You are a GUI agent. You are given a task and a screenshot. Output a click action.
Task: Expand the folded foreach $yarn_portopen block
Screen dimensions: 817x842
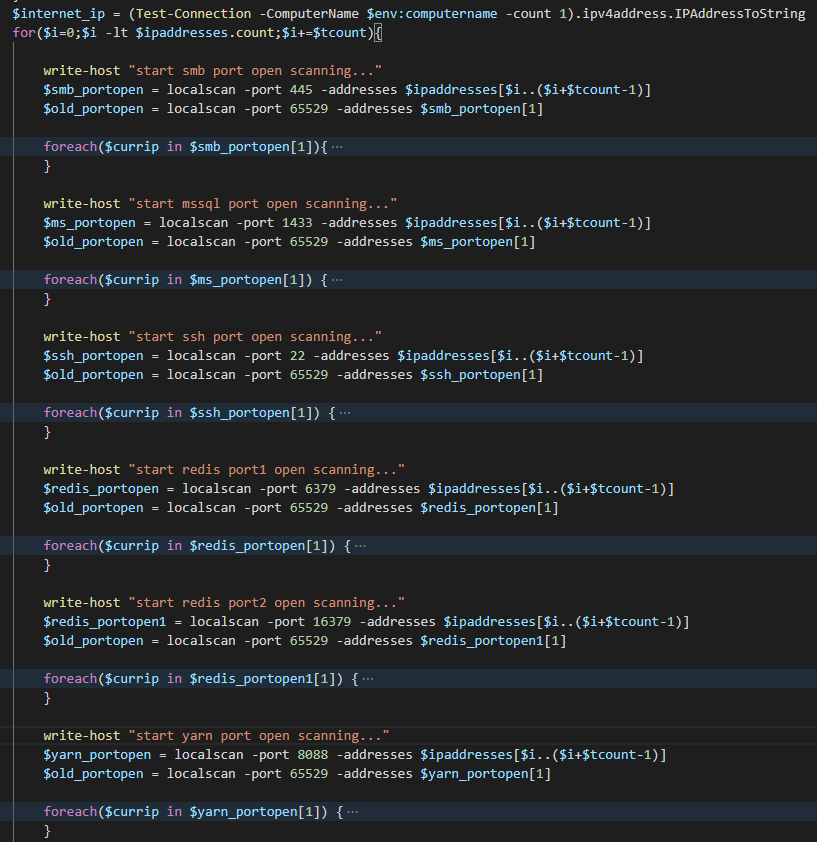[x=352, y=812]
